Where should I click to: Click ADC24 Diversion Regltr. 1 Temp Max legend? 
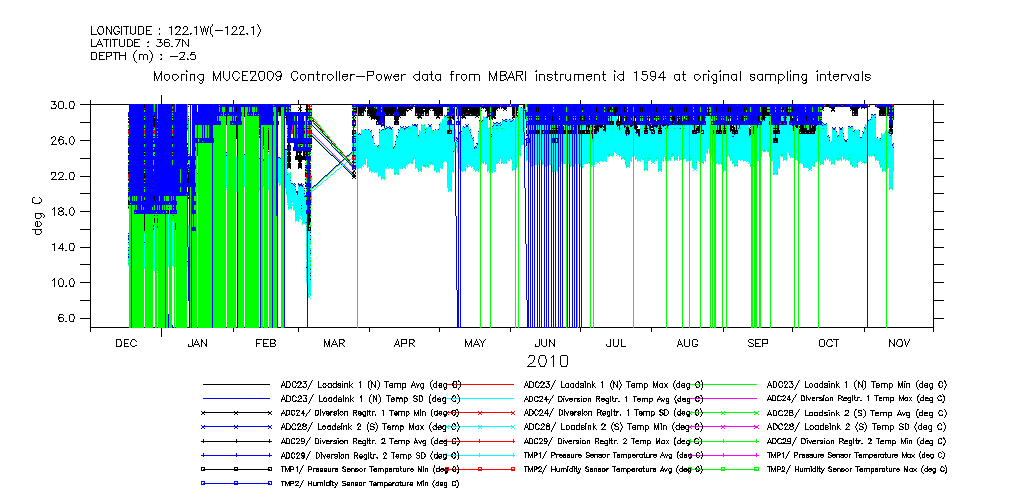coord(856,398)
